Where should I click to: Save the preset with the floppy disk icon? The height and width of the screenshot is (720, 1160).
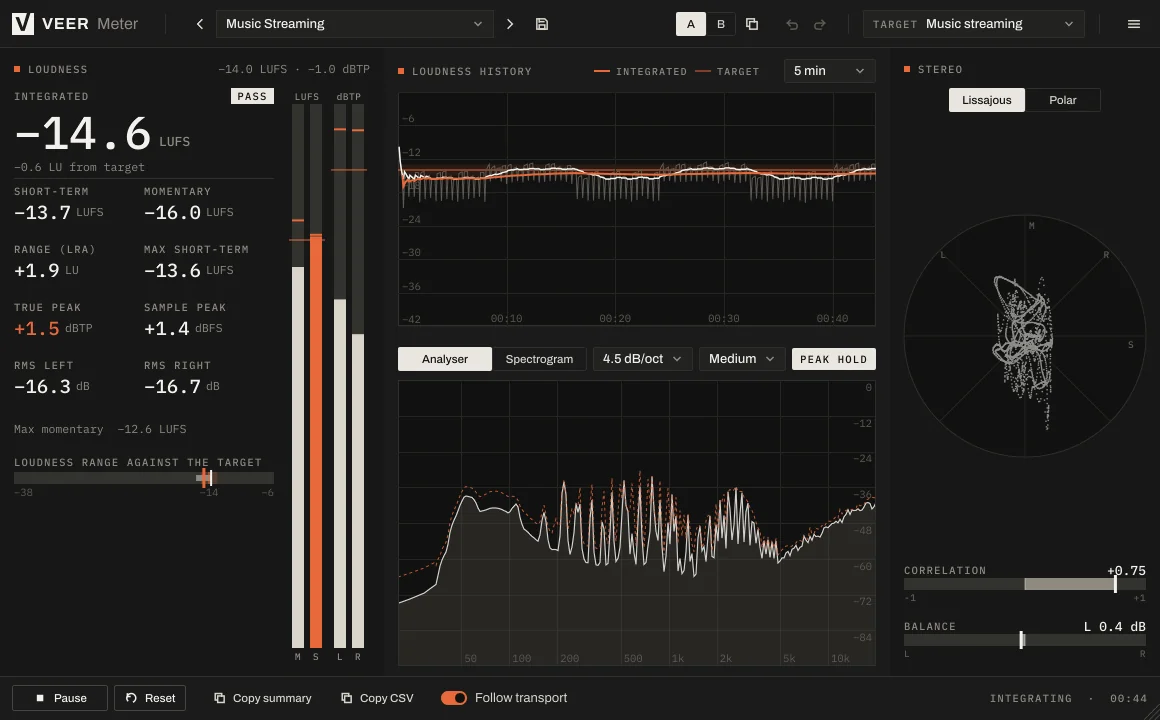[542, 24]
